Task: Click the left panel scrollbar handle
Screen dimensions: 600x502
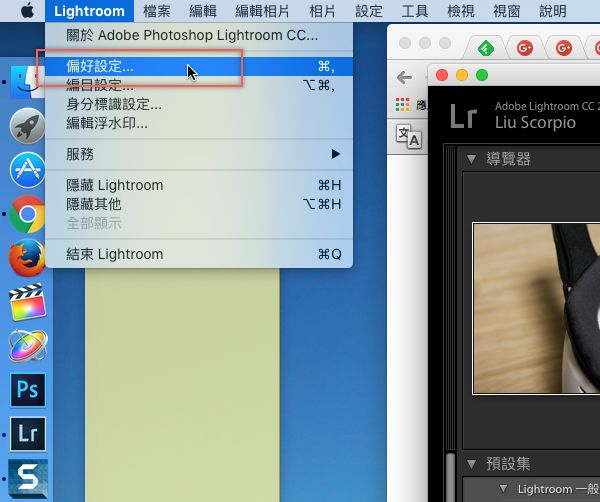Action: (451, 477)
